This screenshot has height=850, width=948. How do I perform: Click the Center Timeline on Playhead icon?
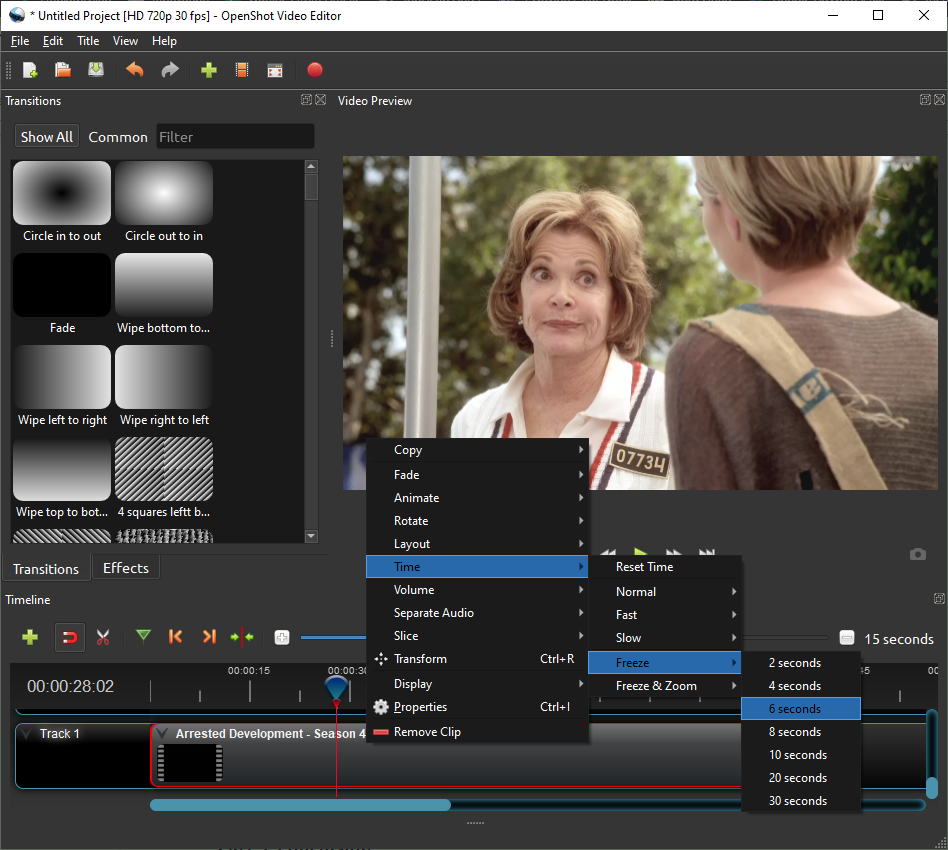[x=242, y=637]
